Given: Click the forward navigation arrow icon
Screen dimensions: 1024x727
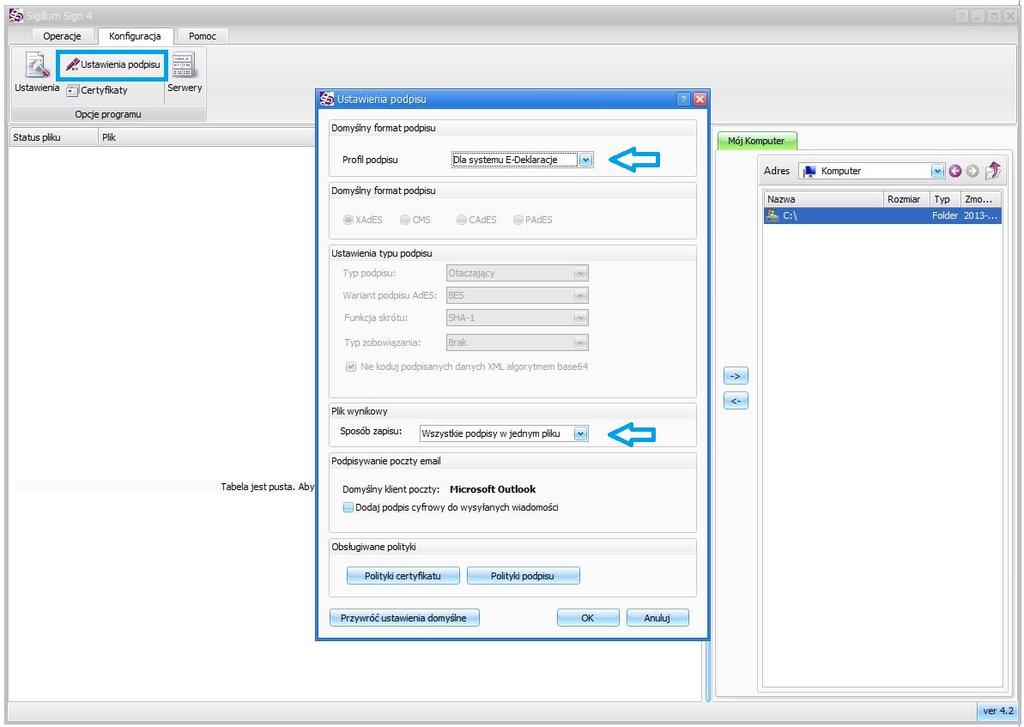Looking at the screenshot, I should pos(972,171).
